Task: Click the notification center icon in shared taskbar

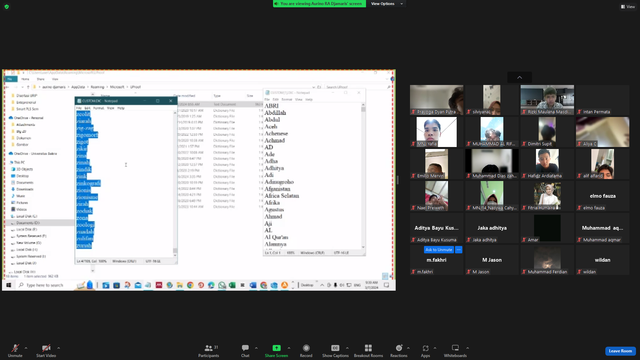Action: 386,285
